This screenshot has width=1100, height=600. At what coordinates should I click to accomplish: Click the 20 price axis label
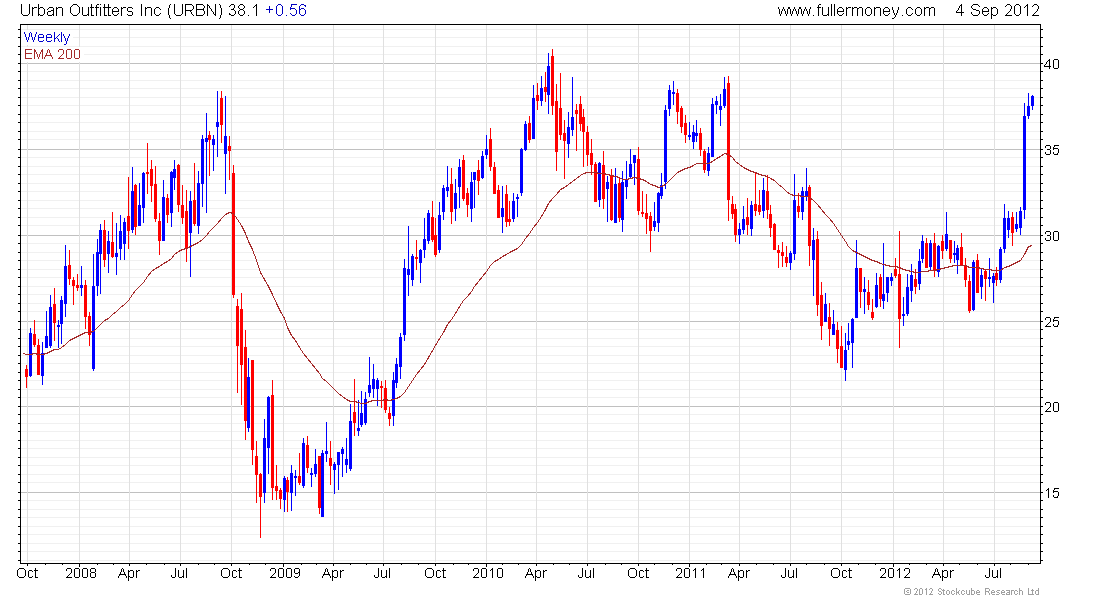point(1052,407)
